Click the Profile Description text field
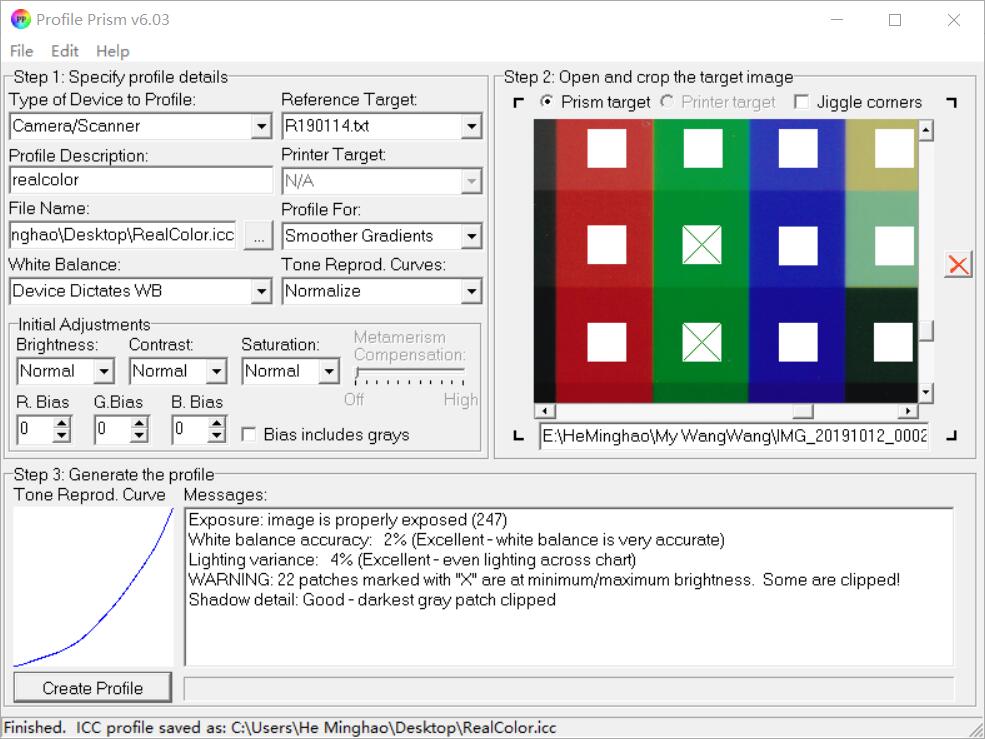Image resolution: width=985 pixels, height=739 pixels. [x=140, y=180]
